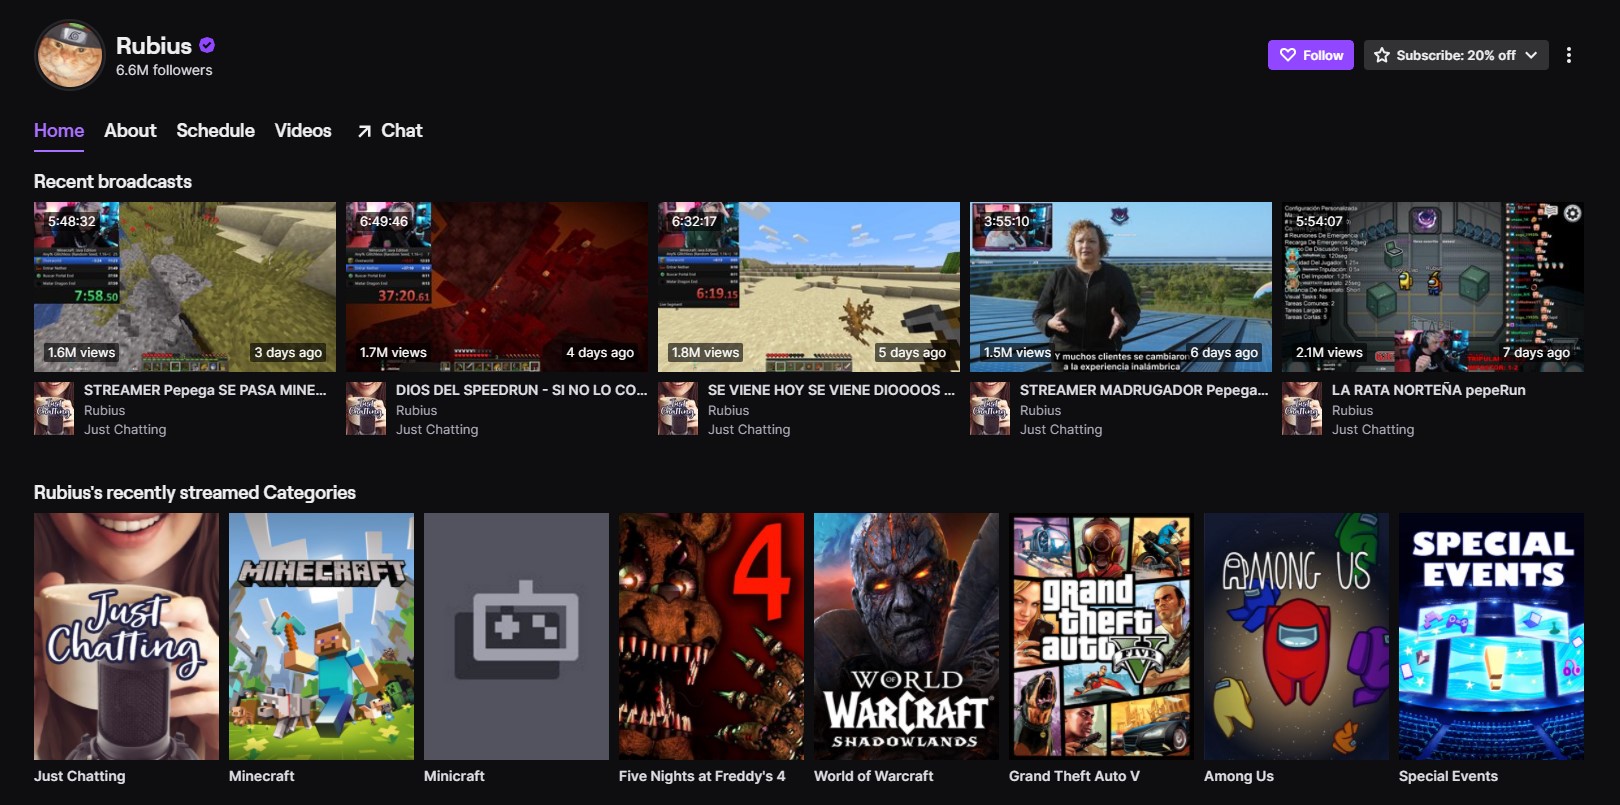Click the 1.6M views label
Image resolution: width=1620 pixels, height=805 pixels.
82,352
